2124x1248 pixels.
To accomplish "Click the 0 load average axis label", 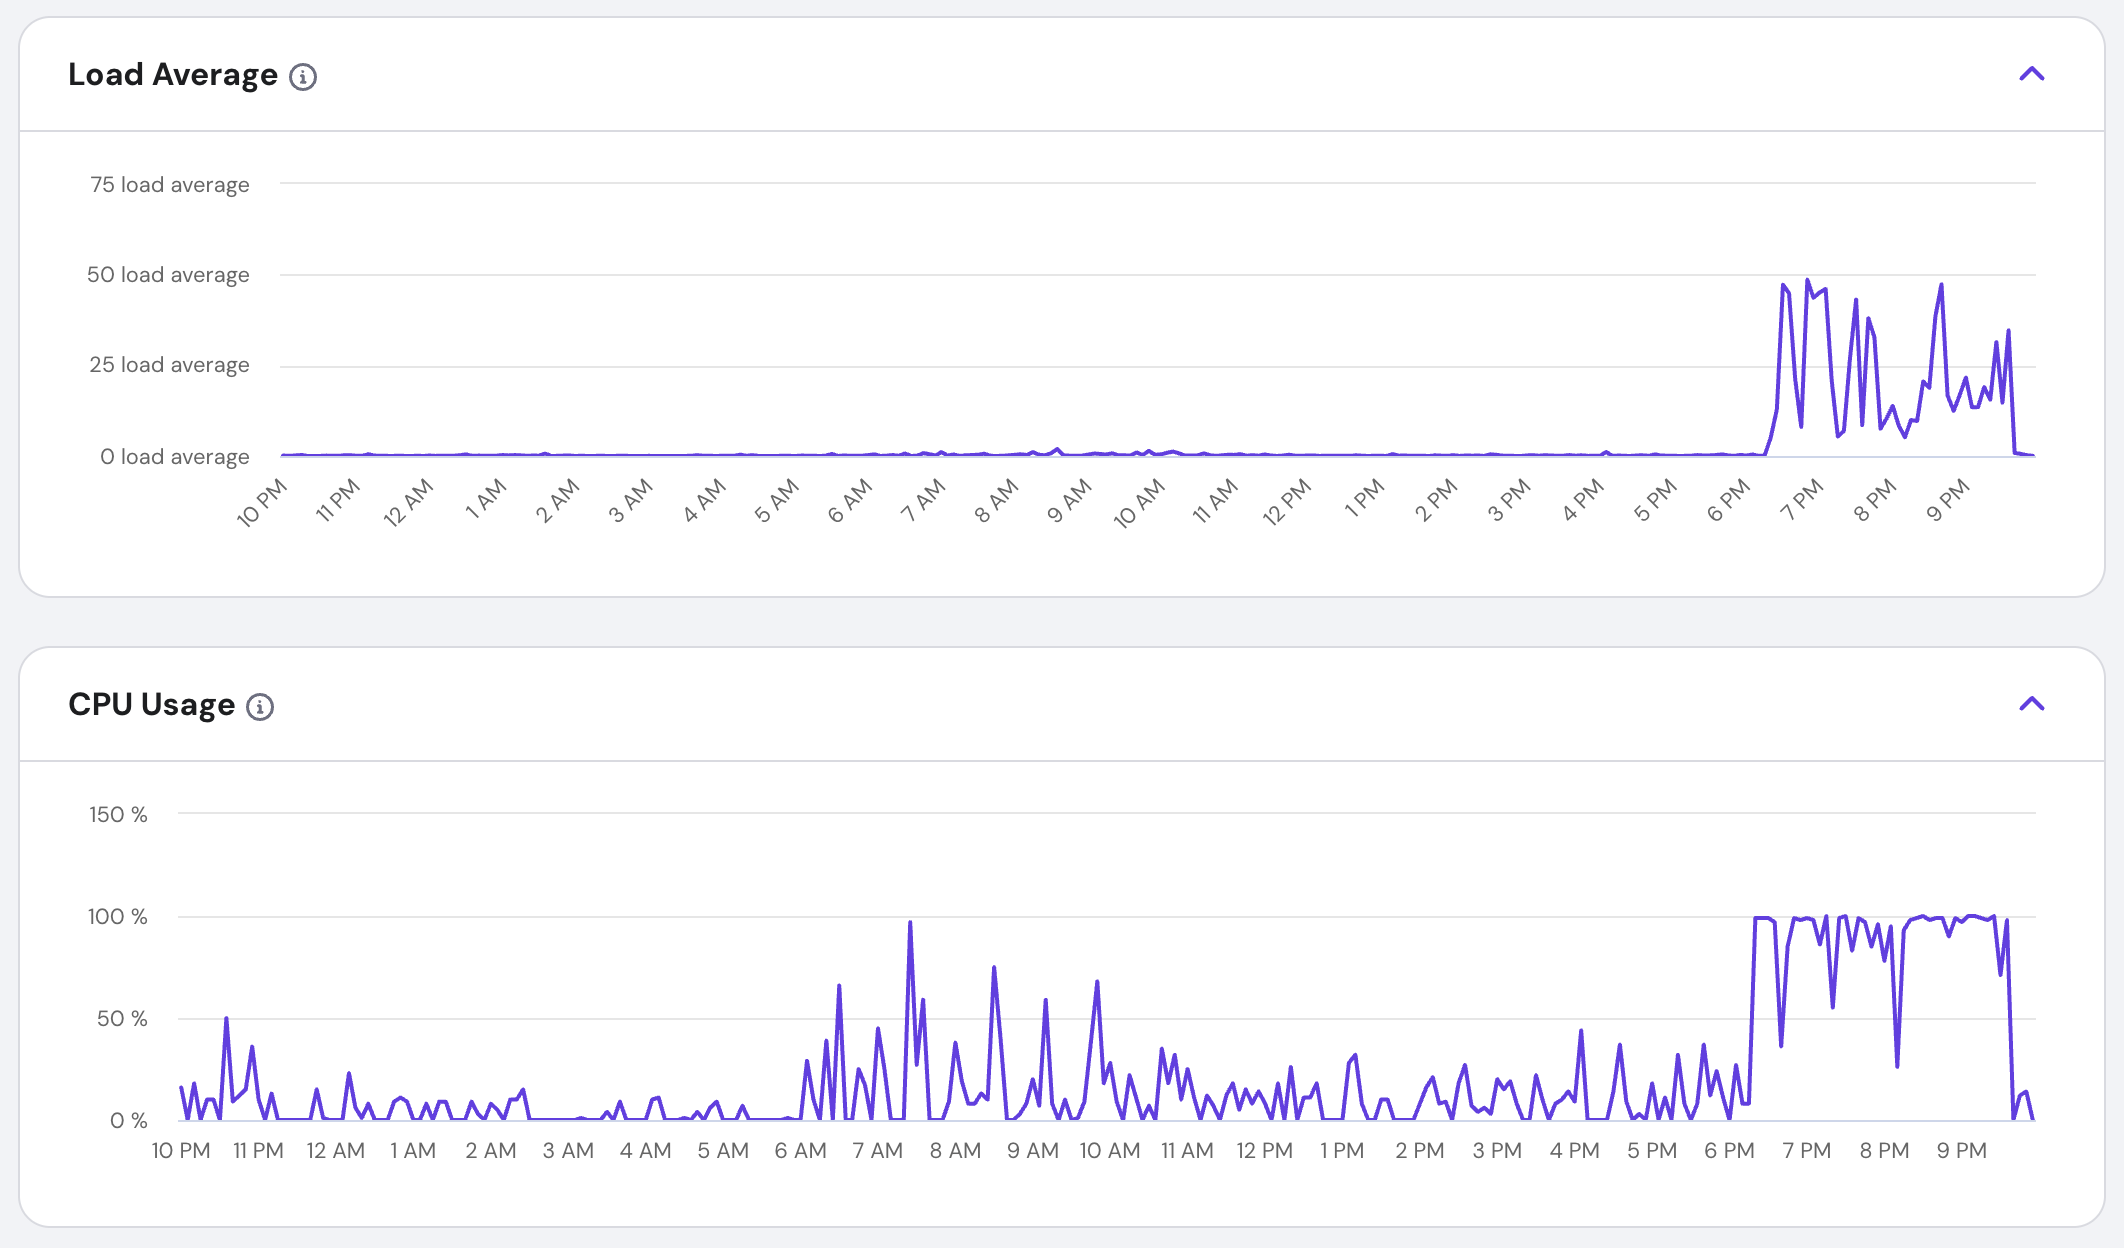I will point(174,457).
